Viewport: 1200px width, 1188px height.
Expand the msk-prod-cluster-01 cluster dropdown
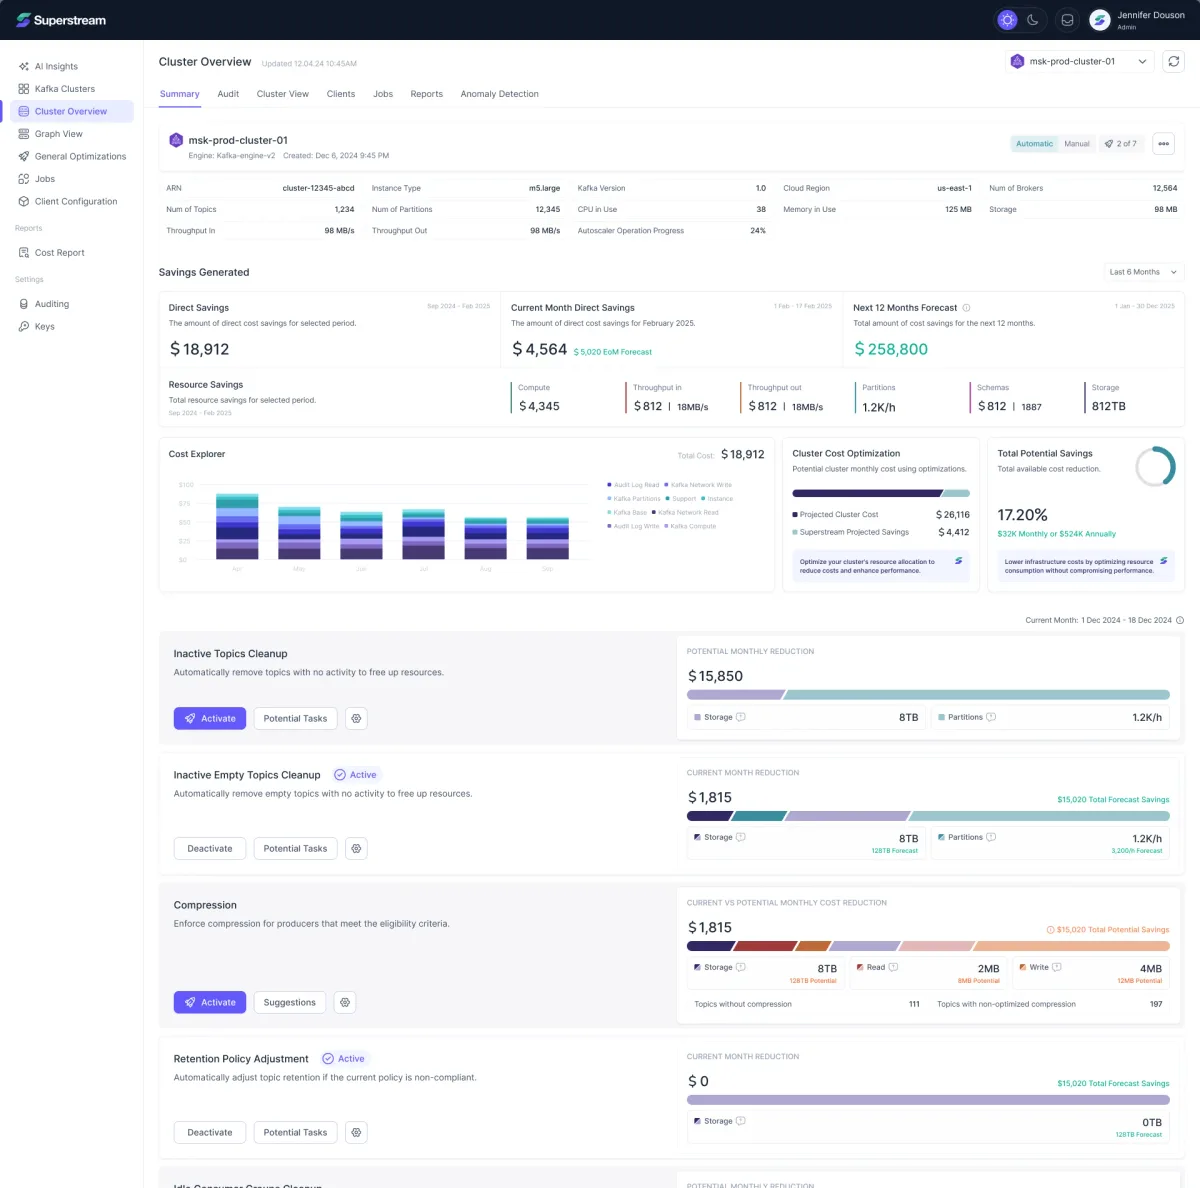click(x=1079, y=61)
